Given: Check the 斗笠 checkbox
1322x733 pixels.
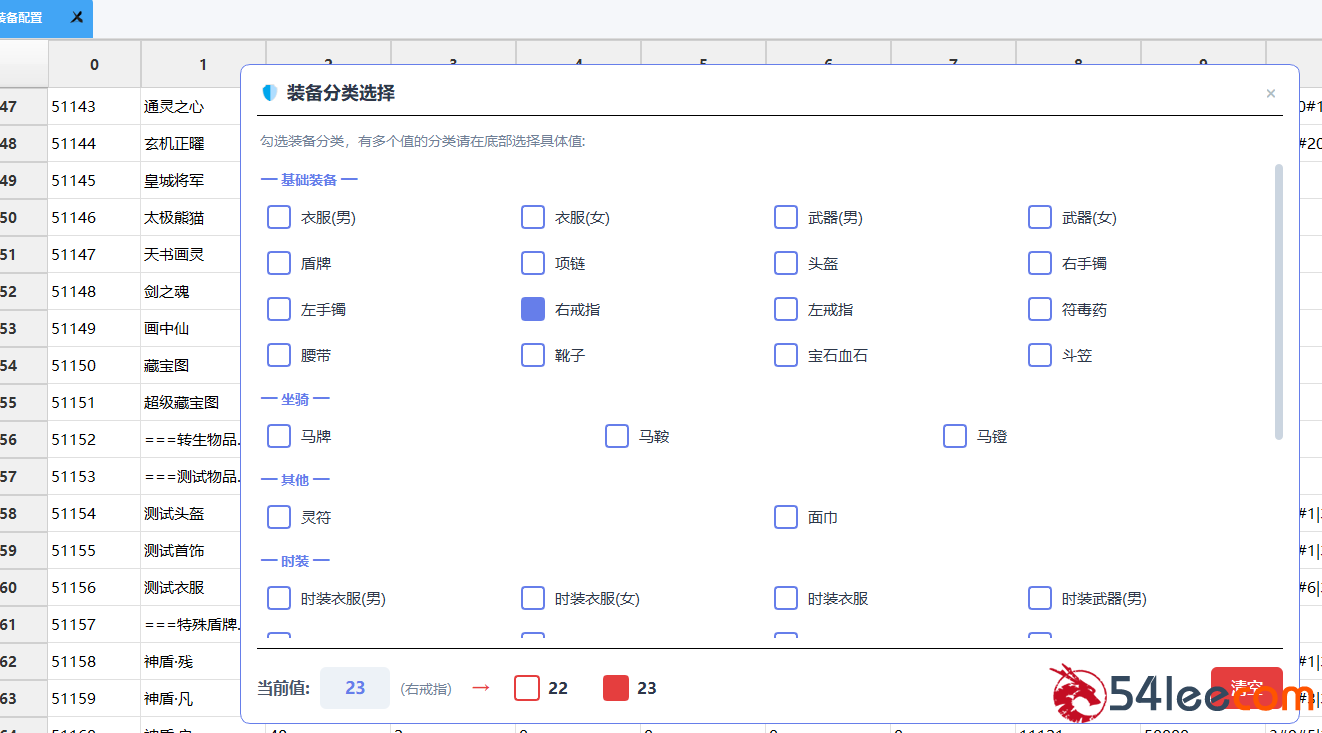Looking at the screenshot, I should (1040, 355).
